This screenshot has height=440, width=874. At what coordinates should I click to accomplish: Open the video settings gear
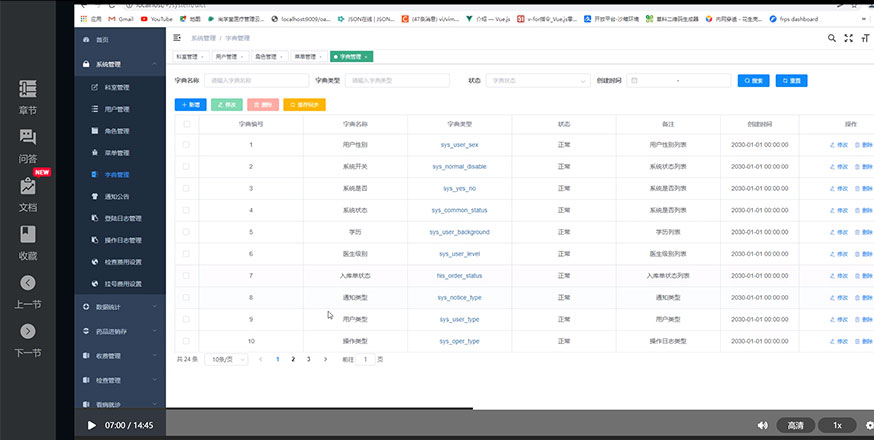(870, 426)
